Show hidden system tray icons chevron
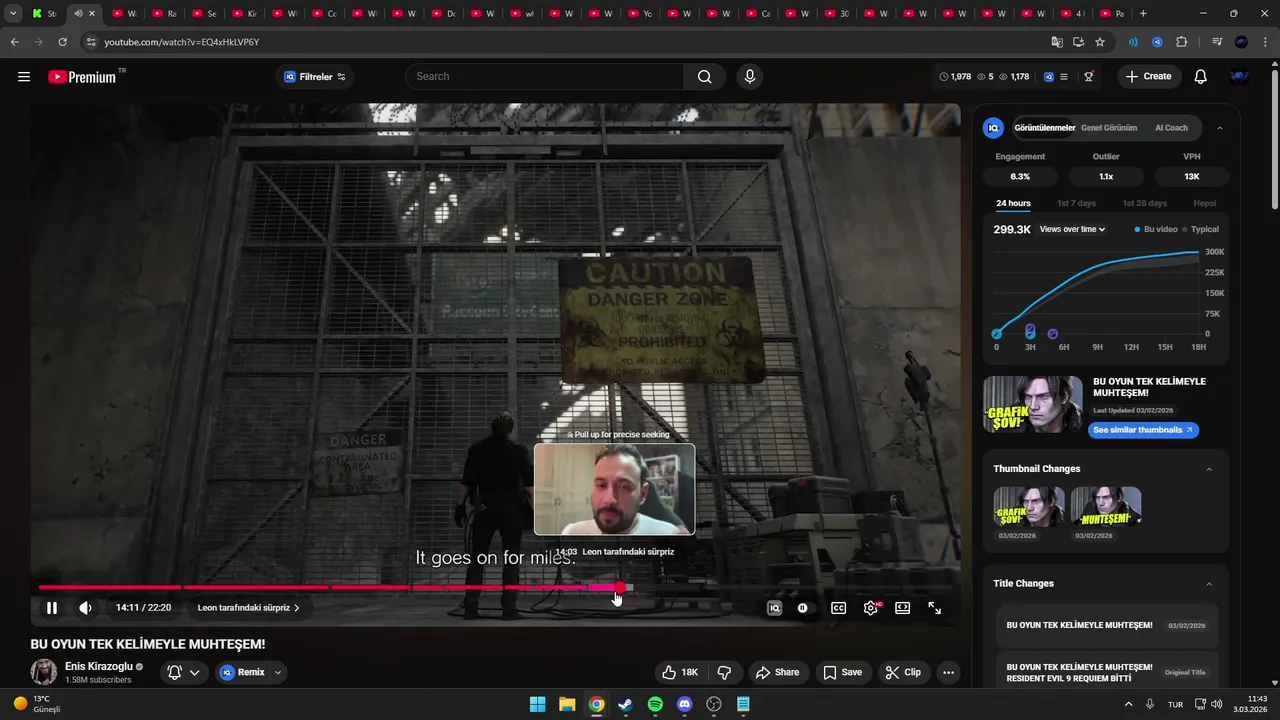The image size is (1280, 720). point(1129,704)
